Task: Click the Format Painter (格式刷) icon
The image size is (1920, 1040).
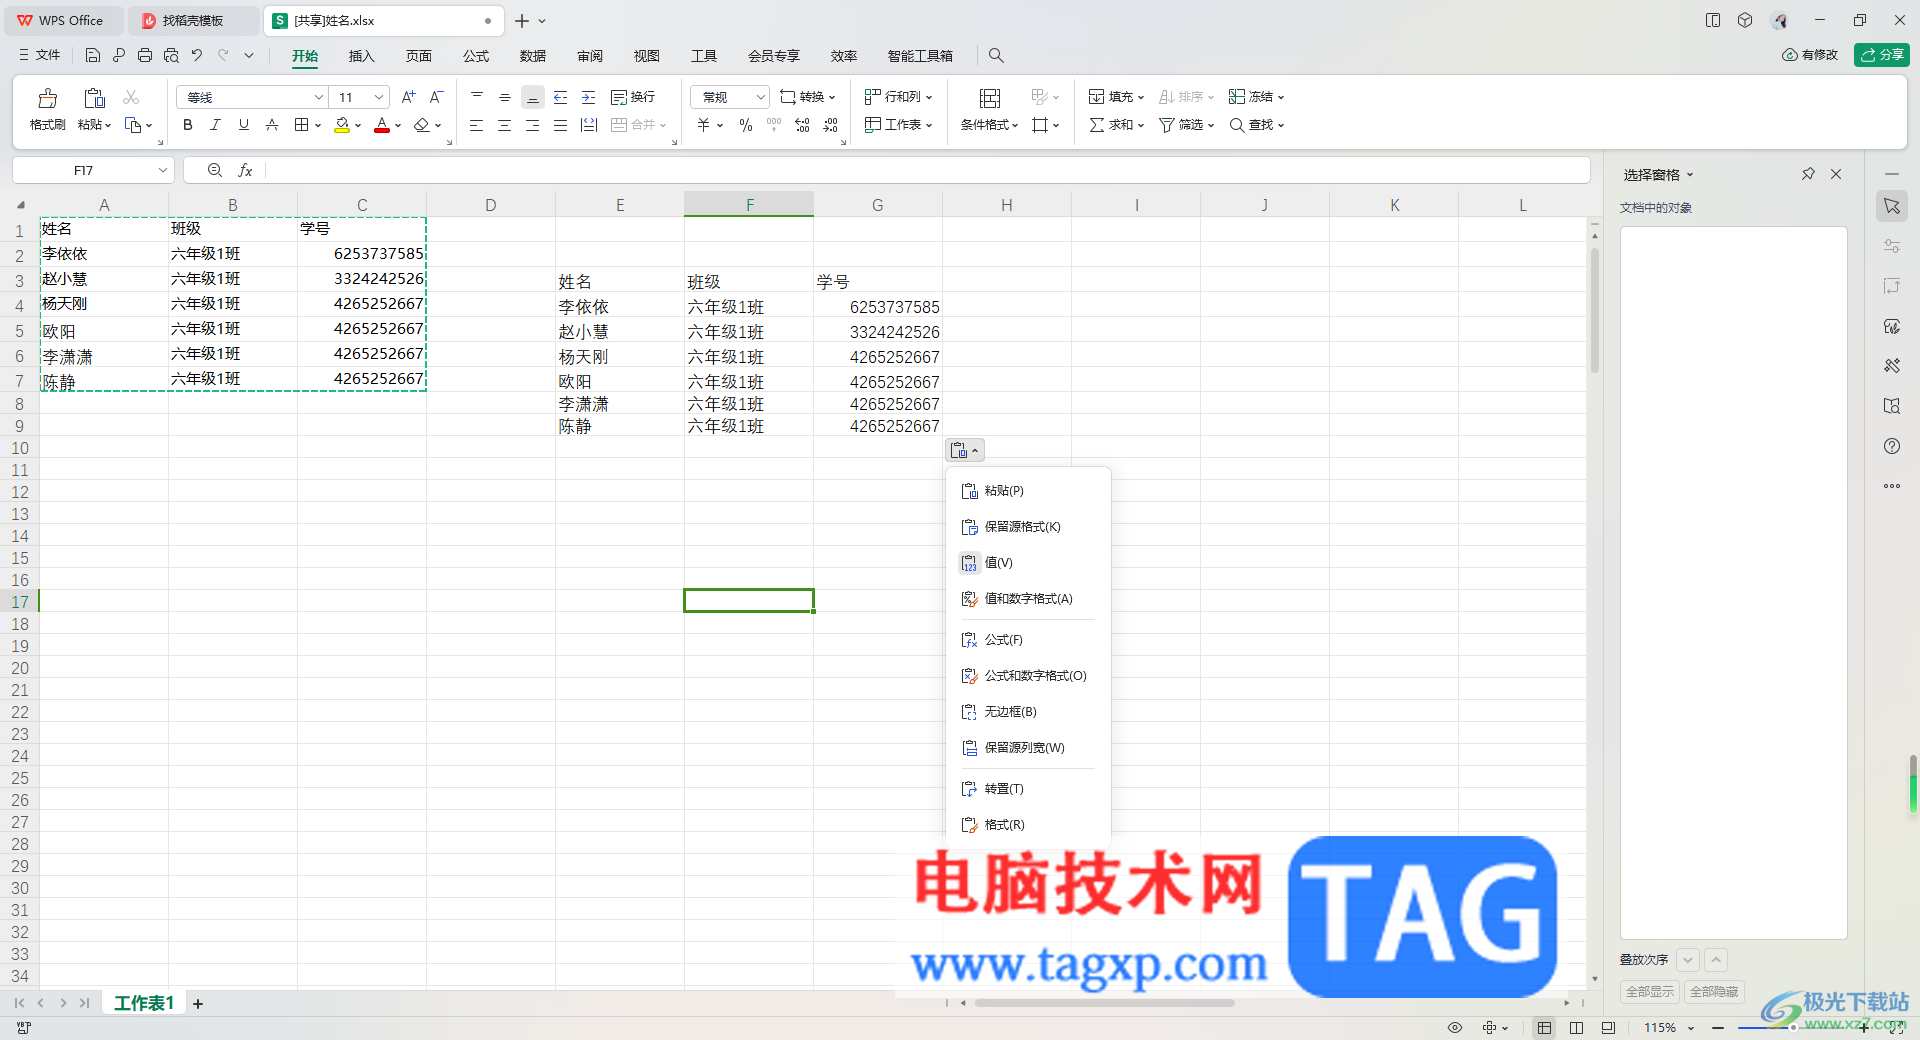Action: [x=47, y=98]
